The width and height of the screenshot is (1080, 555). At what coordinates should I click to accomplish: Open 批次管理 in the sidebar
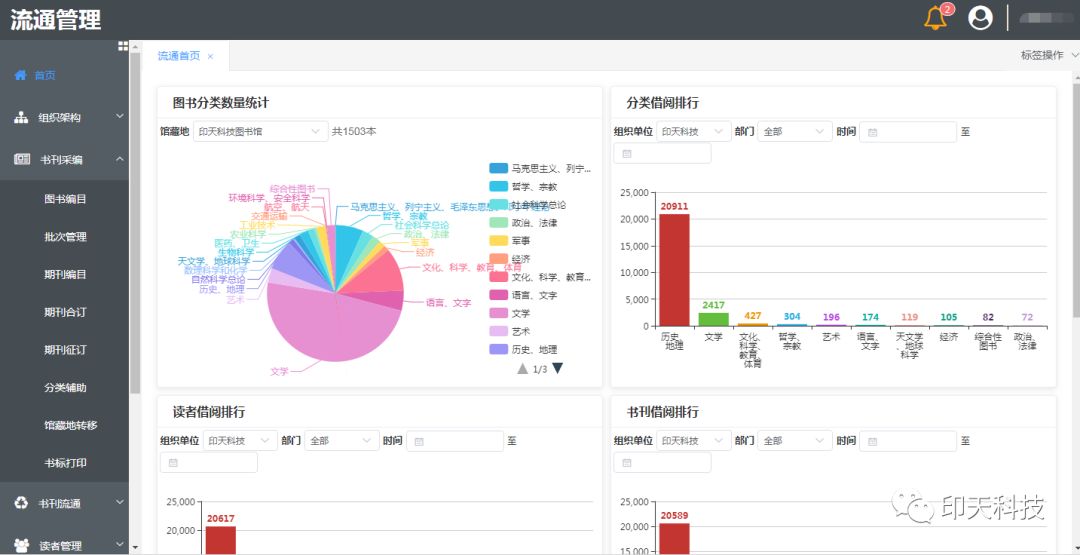point(65,237)
